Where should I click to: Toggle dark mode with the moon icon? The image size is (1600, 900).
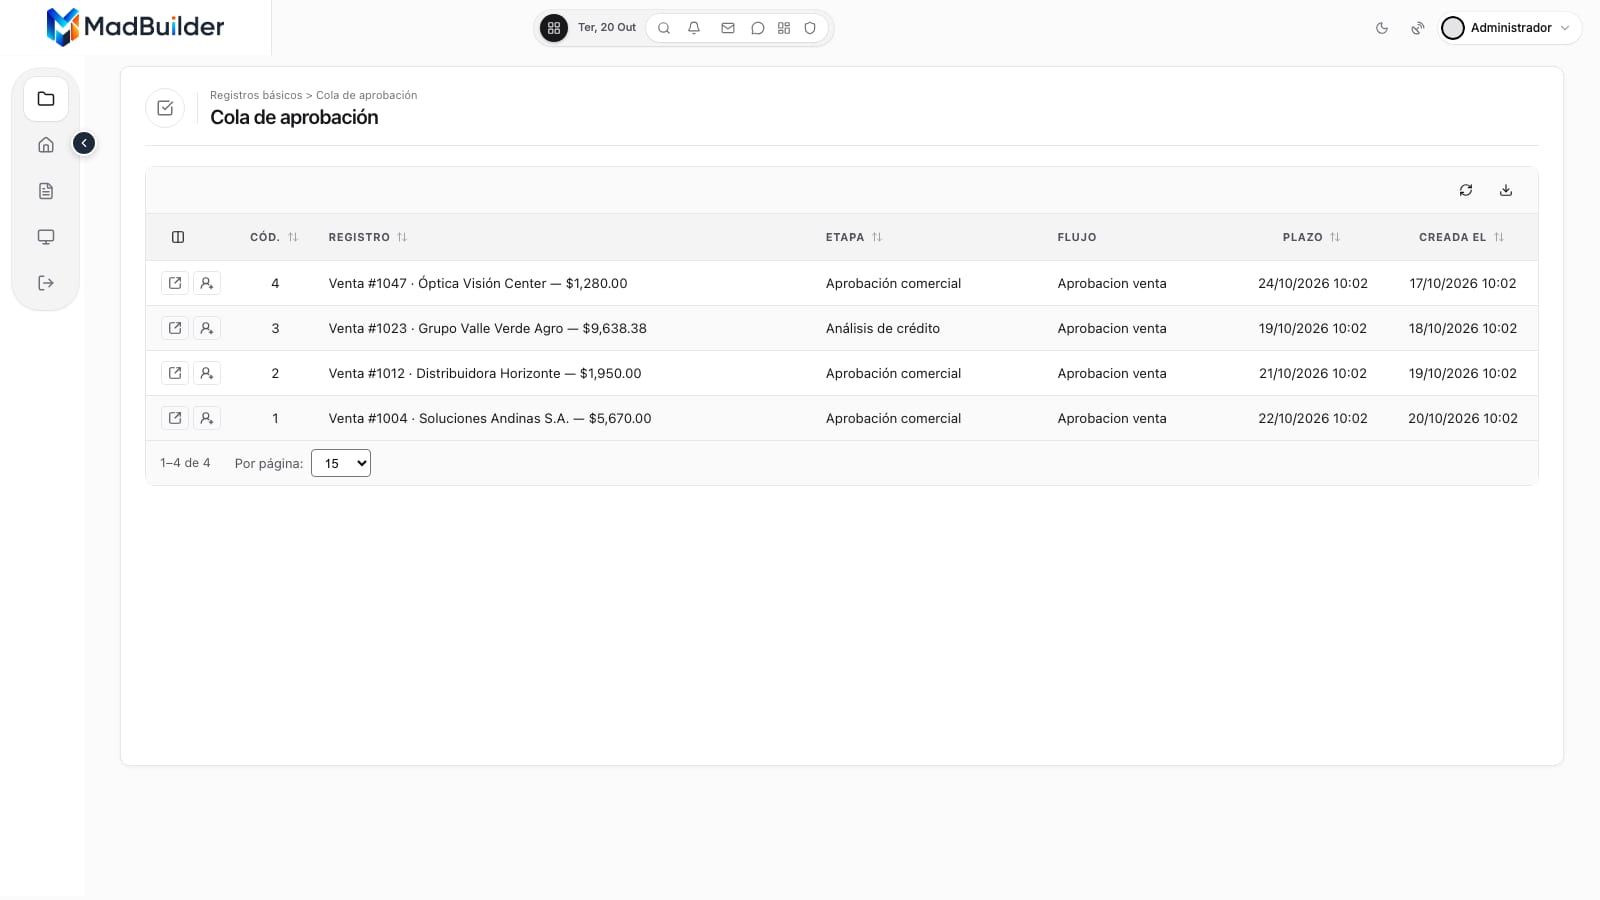(1382, 28)
